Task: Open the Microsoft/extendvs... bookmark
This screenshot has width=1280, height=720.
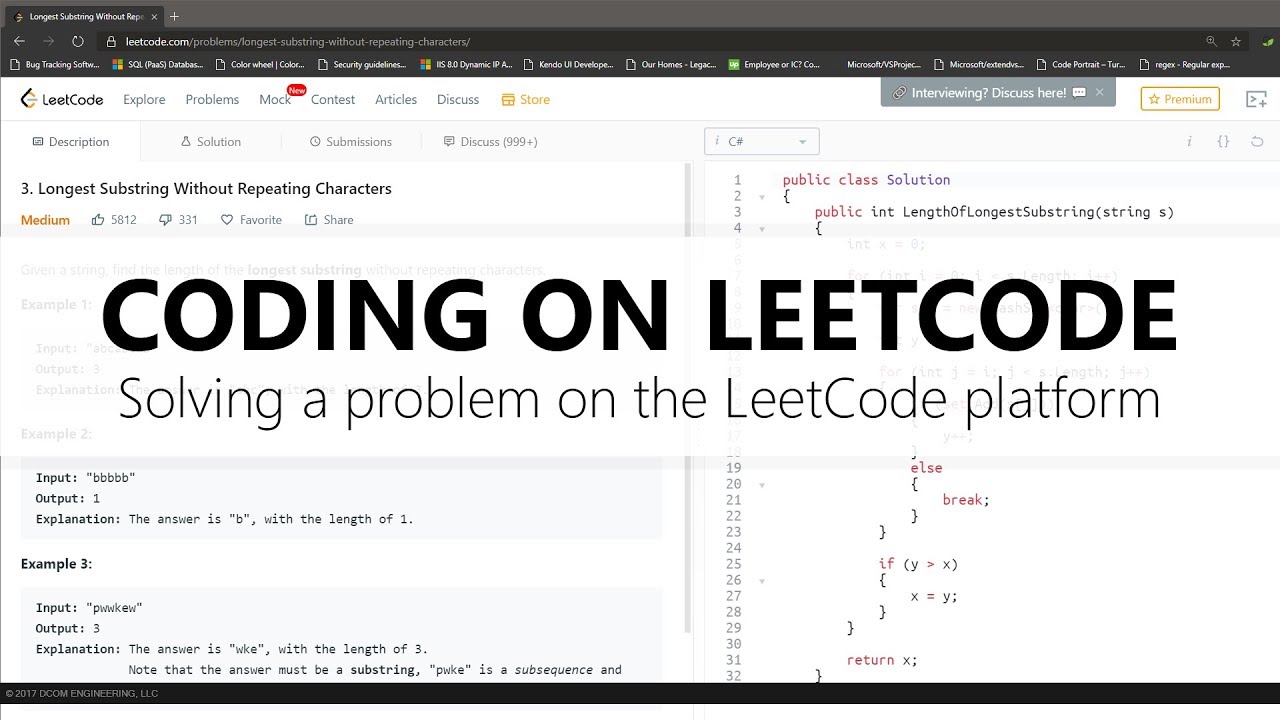Action: pos(979,64)
